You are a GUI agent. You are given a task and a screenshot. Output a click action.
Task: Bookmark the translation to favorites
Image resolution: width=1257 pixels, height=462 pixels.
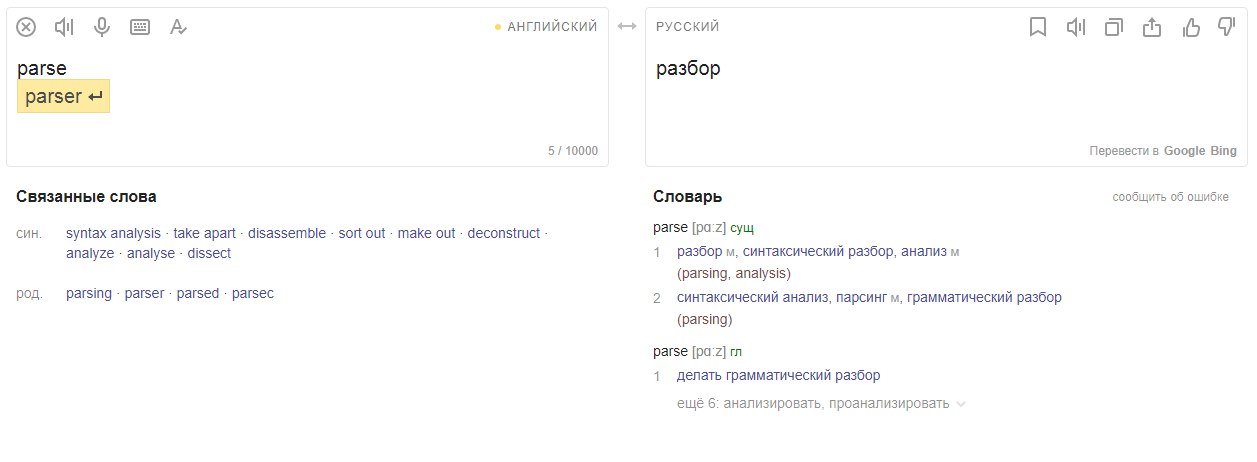click(1038, 28)
